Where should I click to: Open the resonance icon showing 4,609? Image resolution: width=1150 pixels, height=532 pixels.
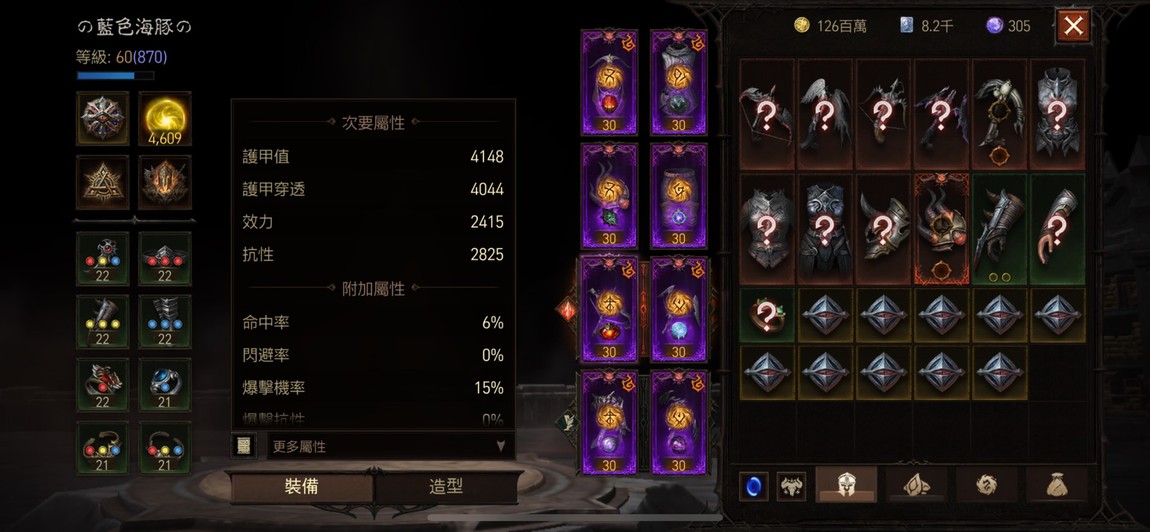(x=164, y=118)
